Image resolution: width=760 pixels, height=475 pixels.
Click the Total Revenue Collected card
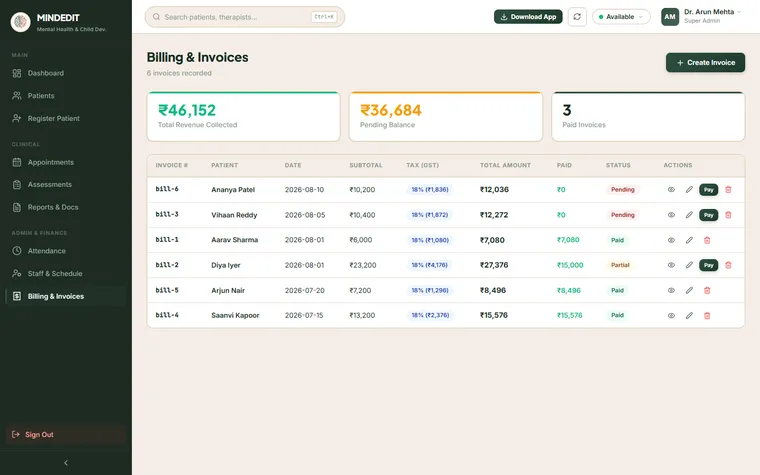[243, 116]
